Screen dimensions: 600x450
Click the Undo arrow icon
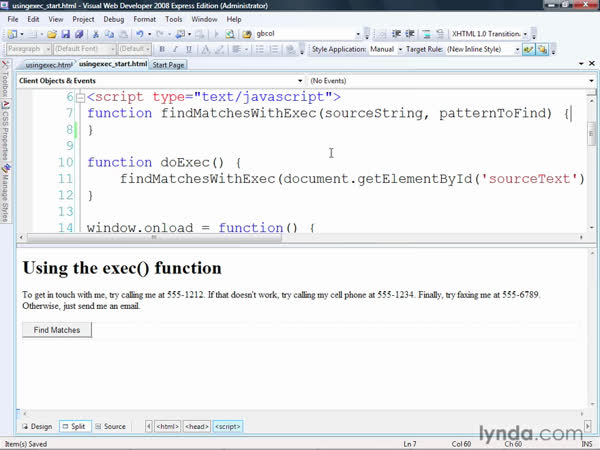click(x=140, y=33)
